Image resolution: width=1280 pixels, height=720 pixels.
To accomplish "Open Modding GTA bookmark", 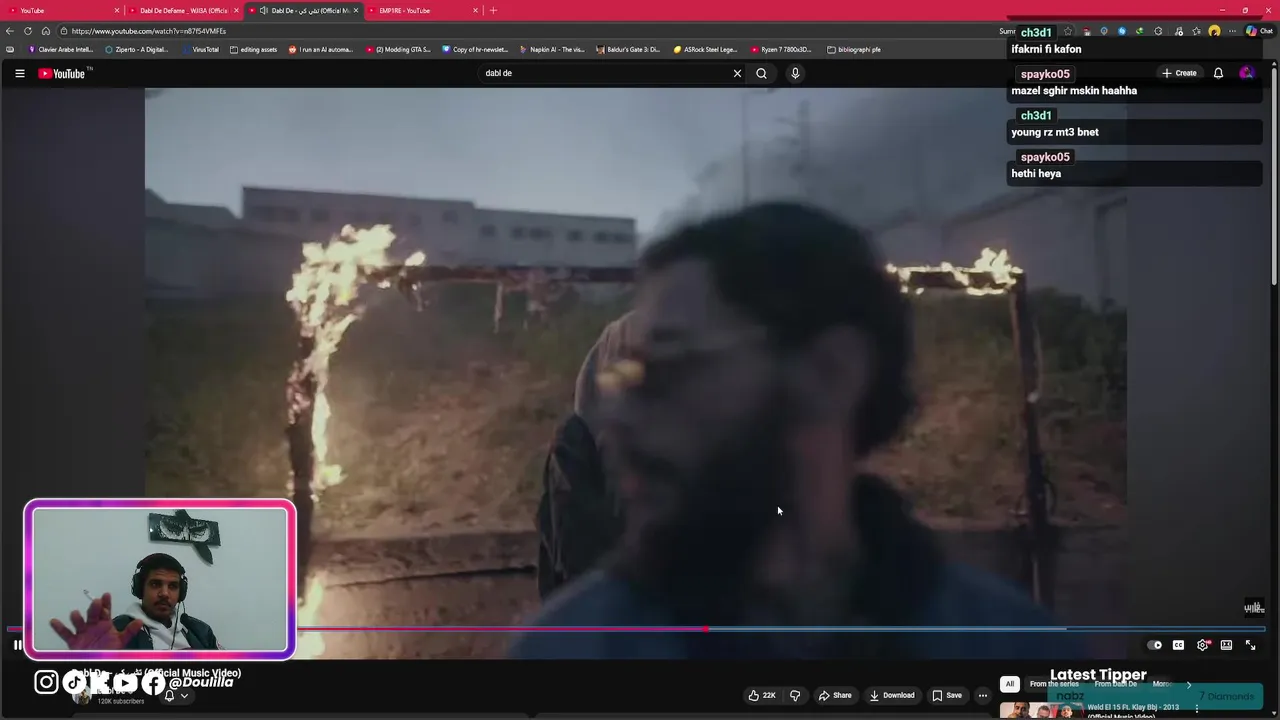I will 398,49.
